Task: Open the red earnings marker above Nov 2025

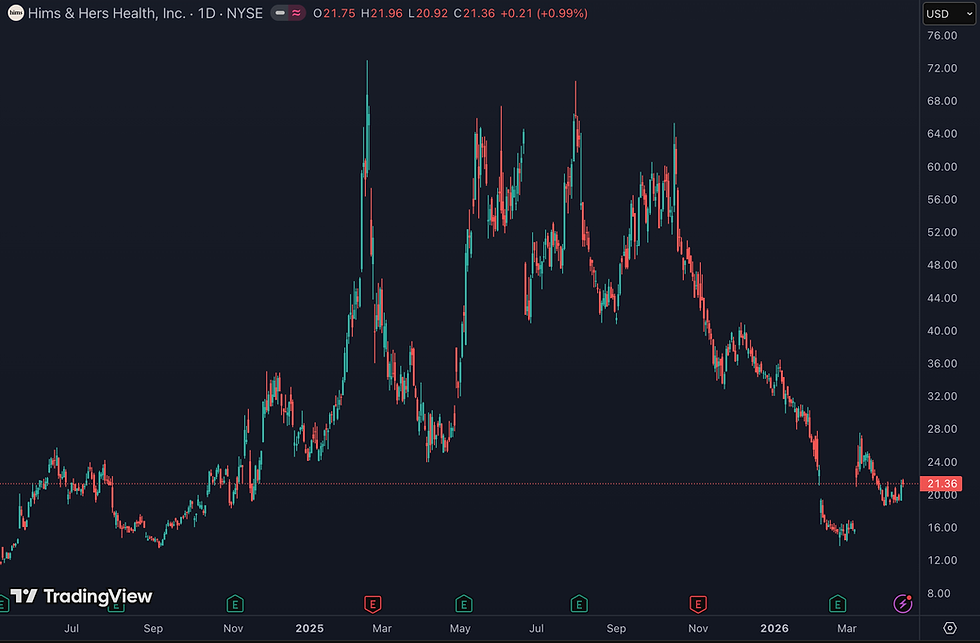Action: tap(698, 604)
